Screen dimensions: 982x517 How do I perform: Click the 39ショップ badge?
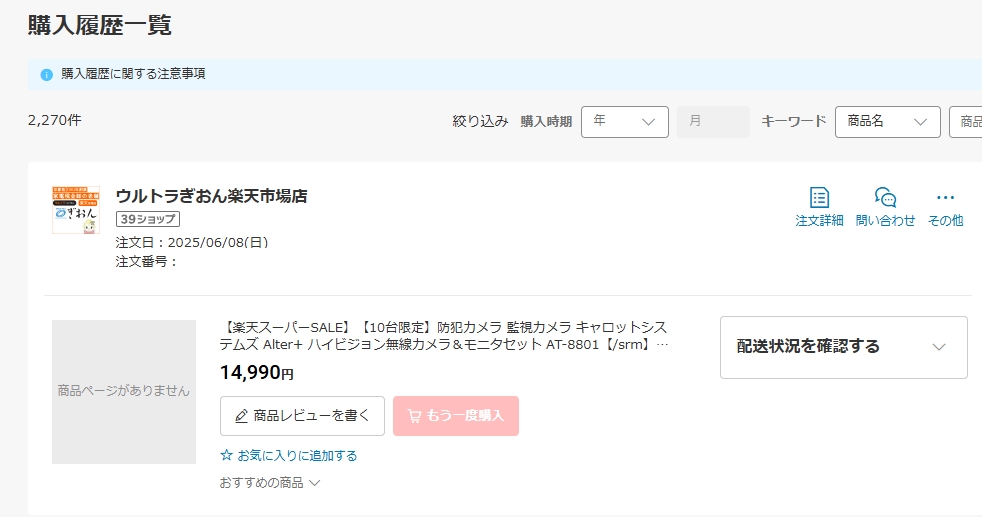pos(148,219)
